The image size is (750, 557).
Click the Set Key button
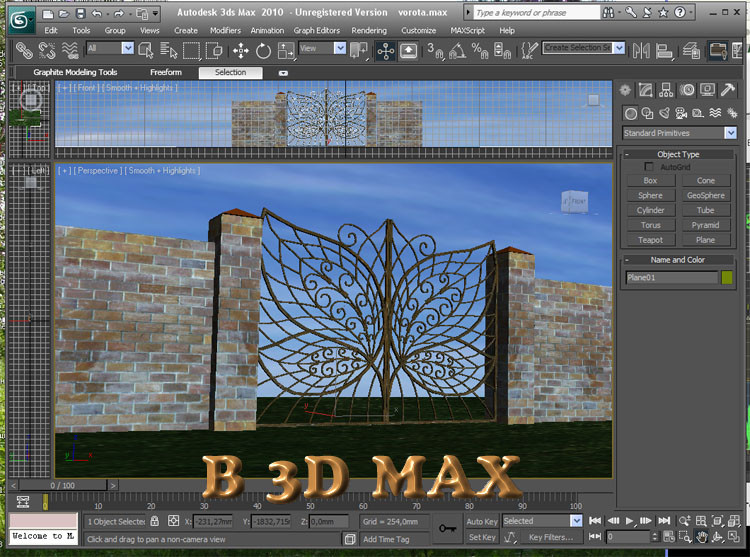[482, 537]
